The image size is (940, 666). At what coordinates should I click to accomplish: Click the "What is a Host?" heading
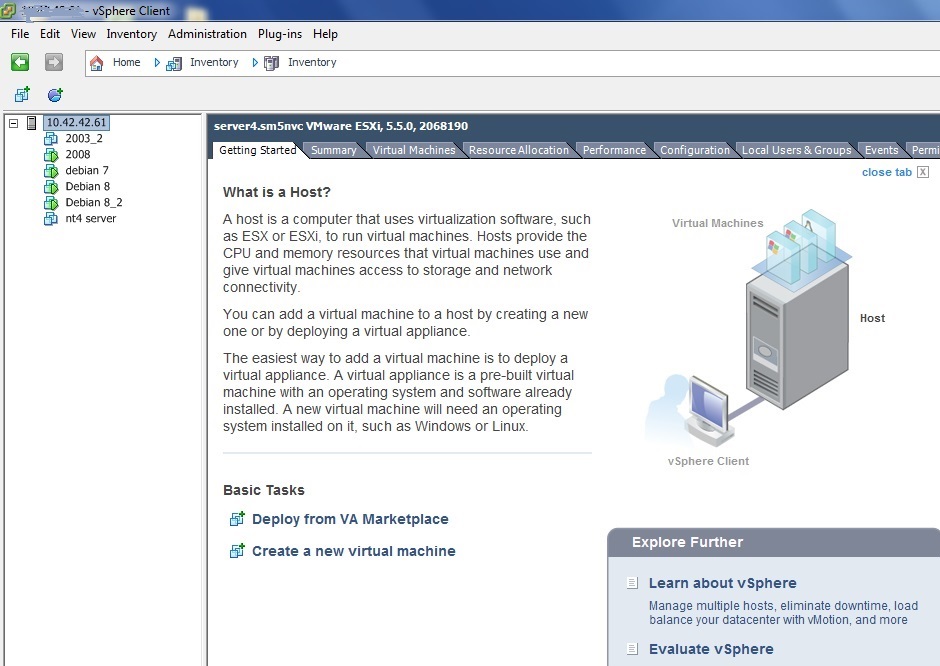(276, 192)
